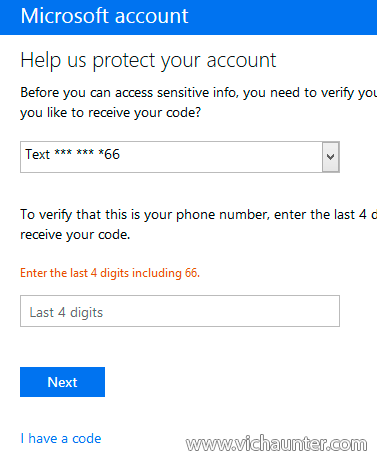Click the masked digits "*66" in the selector
Viewport: 377px width, 454px height.
click(x=109, y=154)
